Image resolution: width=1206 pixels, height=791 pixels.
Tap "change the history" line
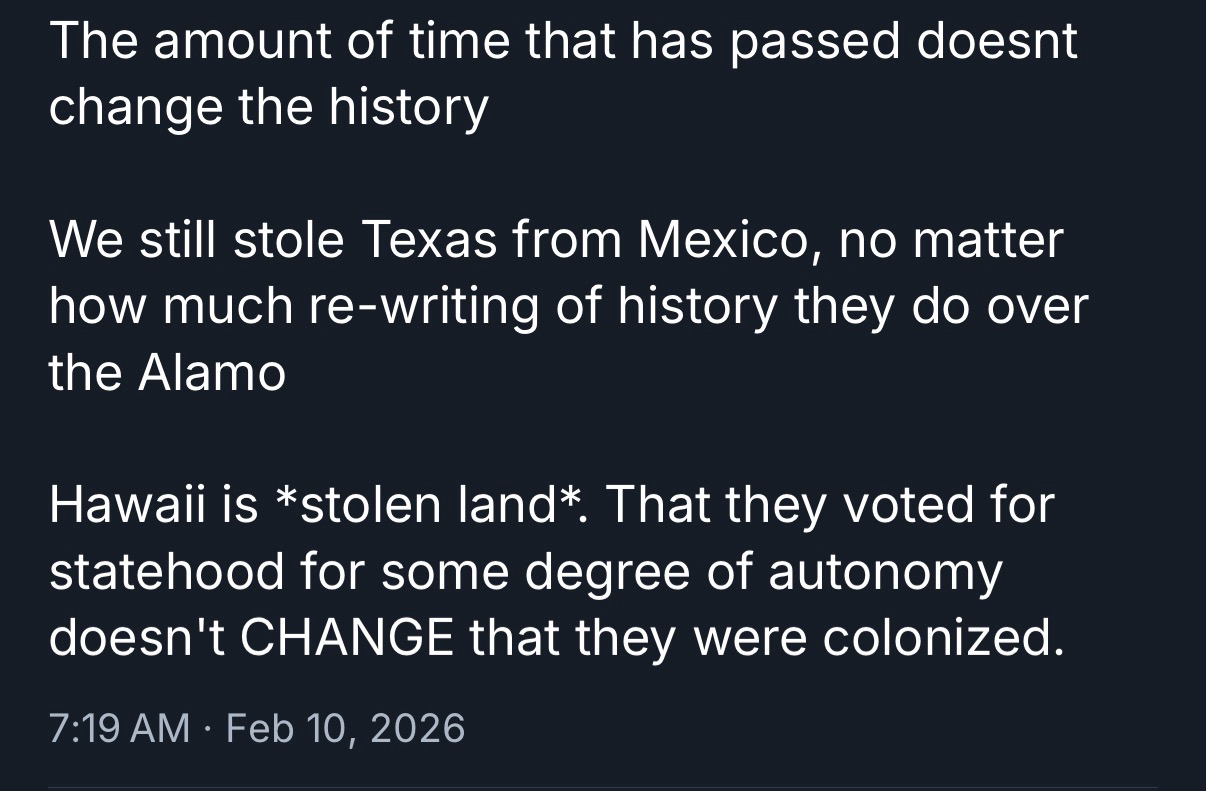(x=269, y=108)
